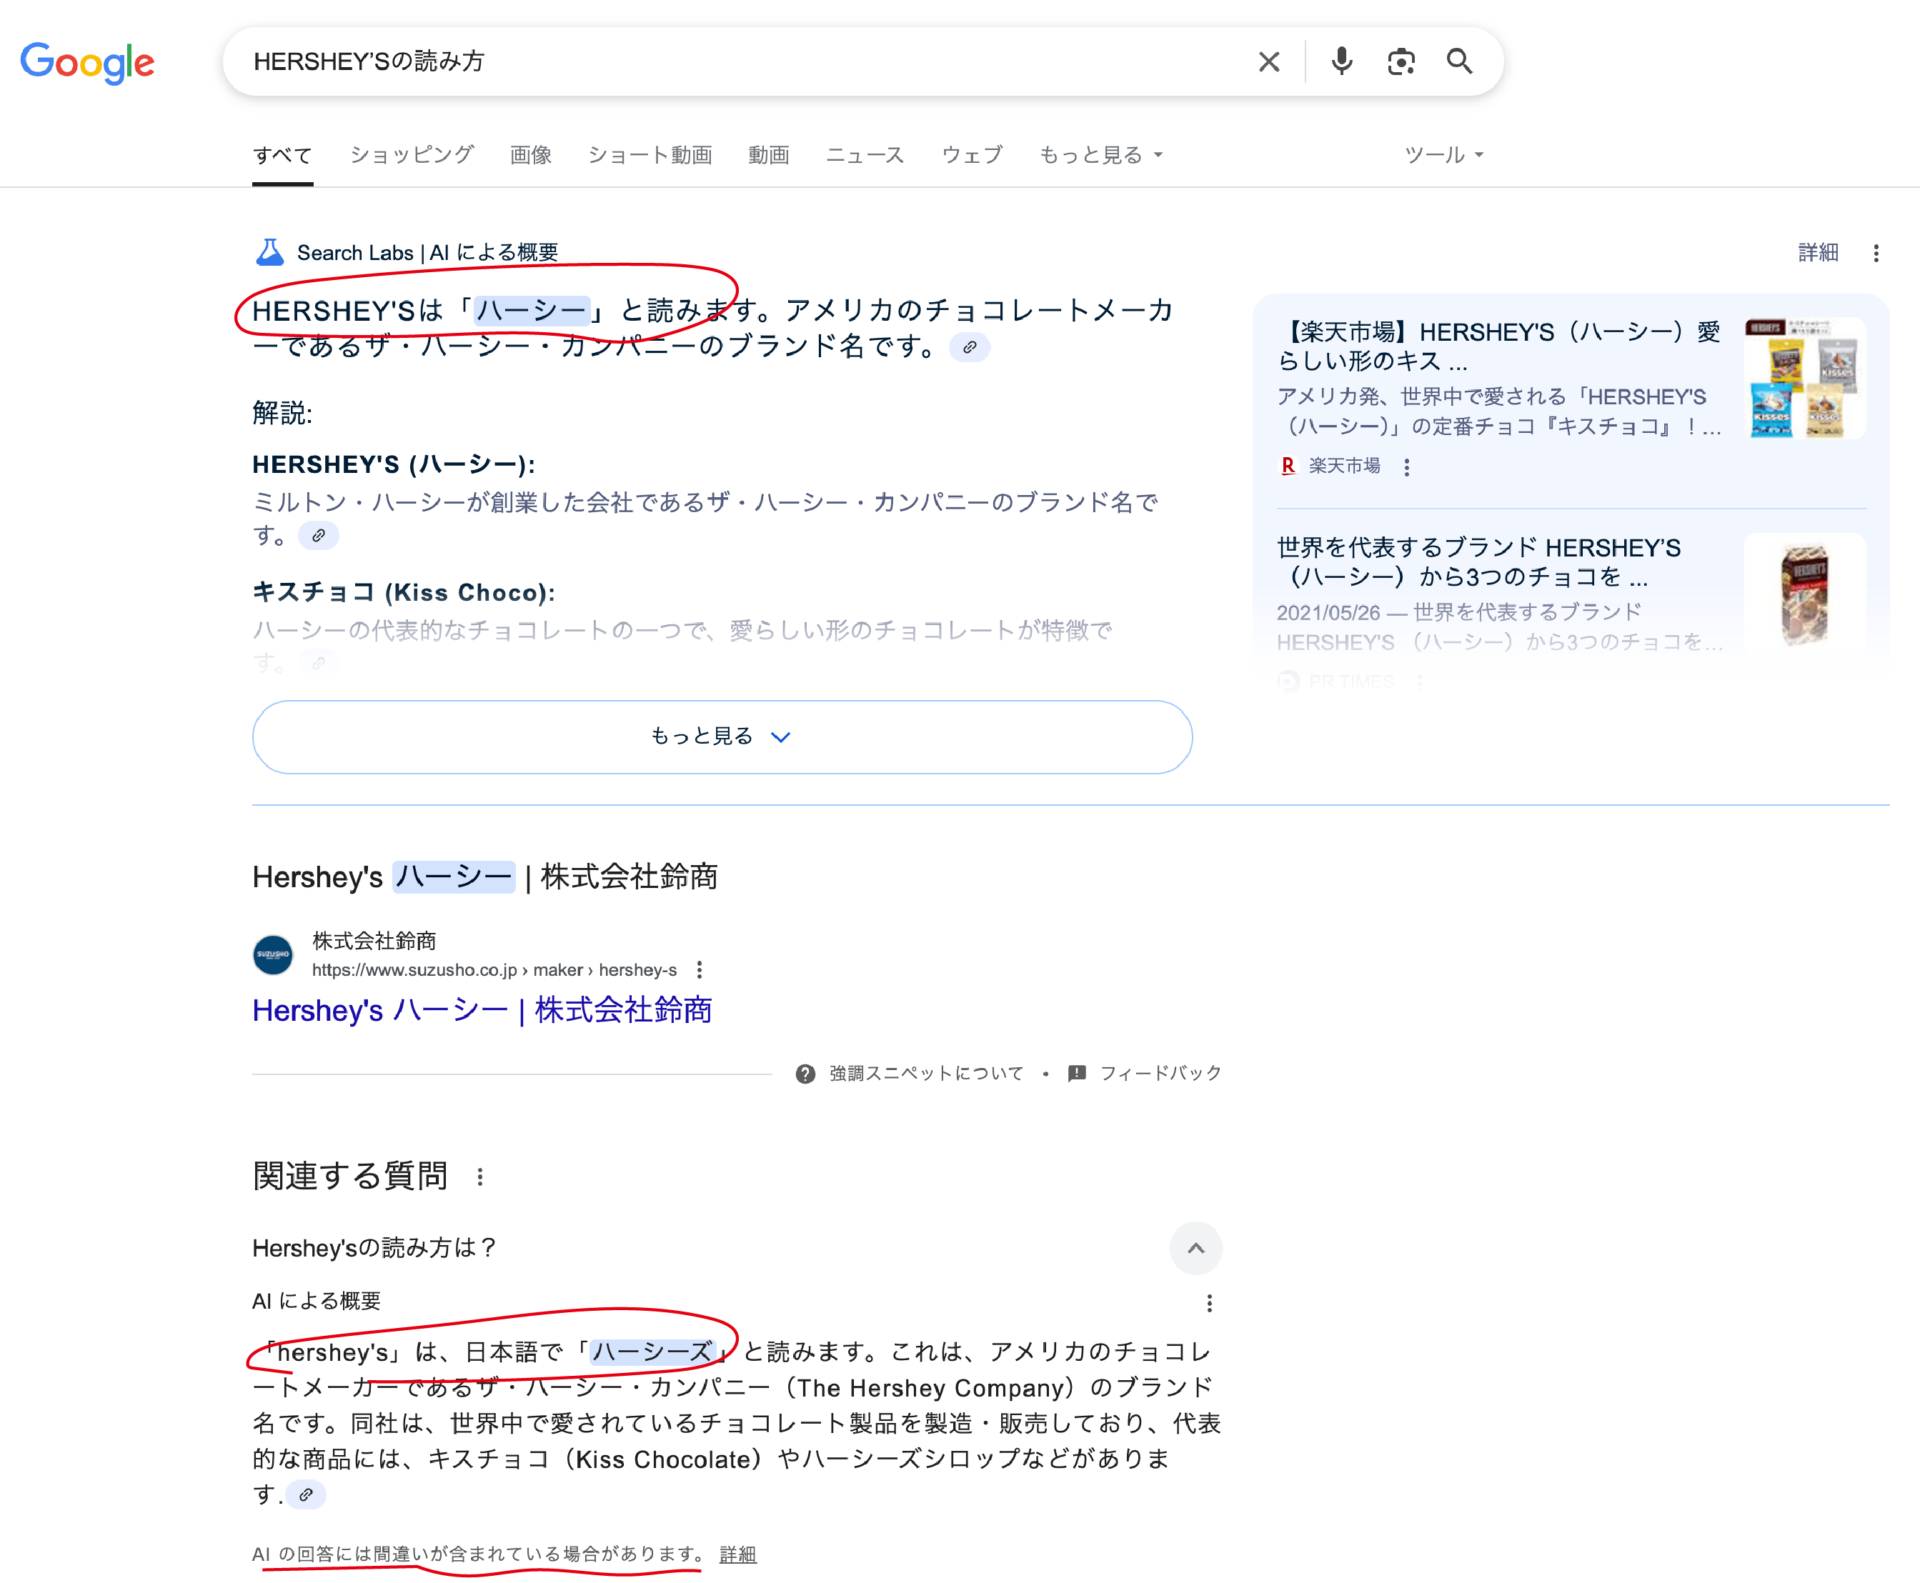Switch to the 画像 tab
The height and width of the screenshot is (1583, 1920).
click(x=530, y=155)
